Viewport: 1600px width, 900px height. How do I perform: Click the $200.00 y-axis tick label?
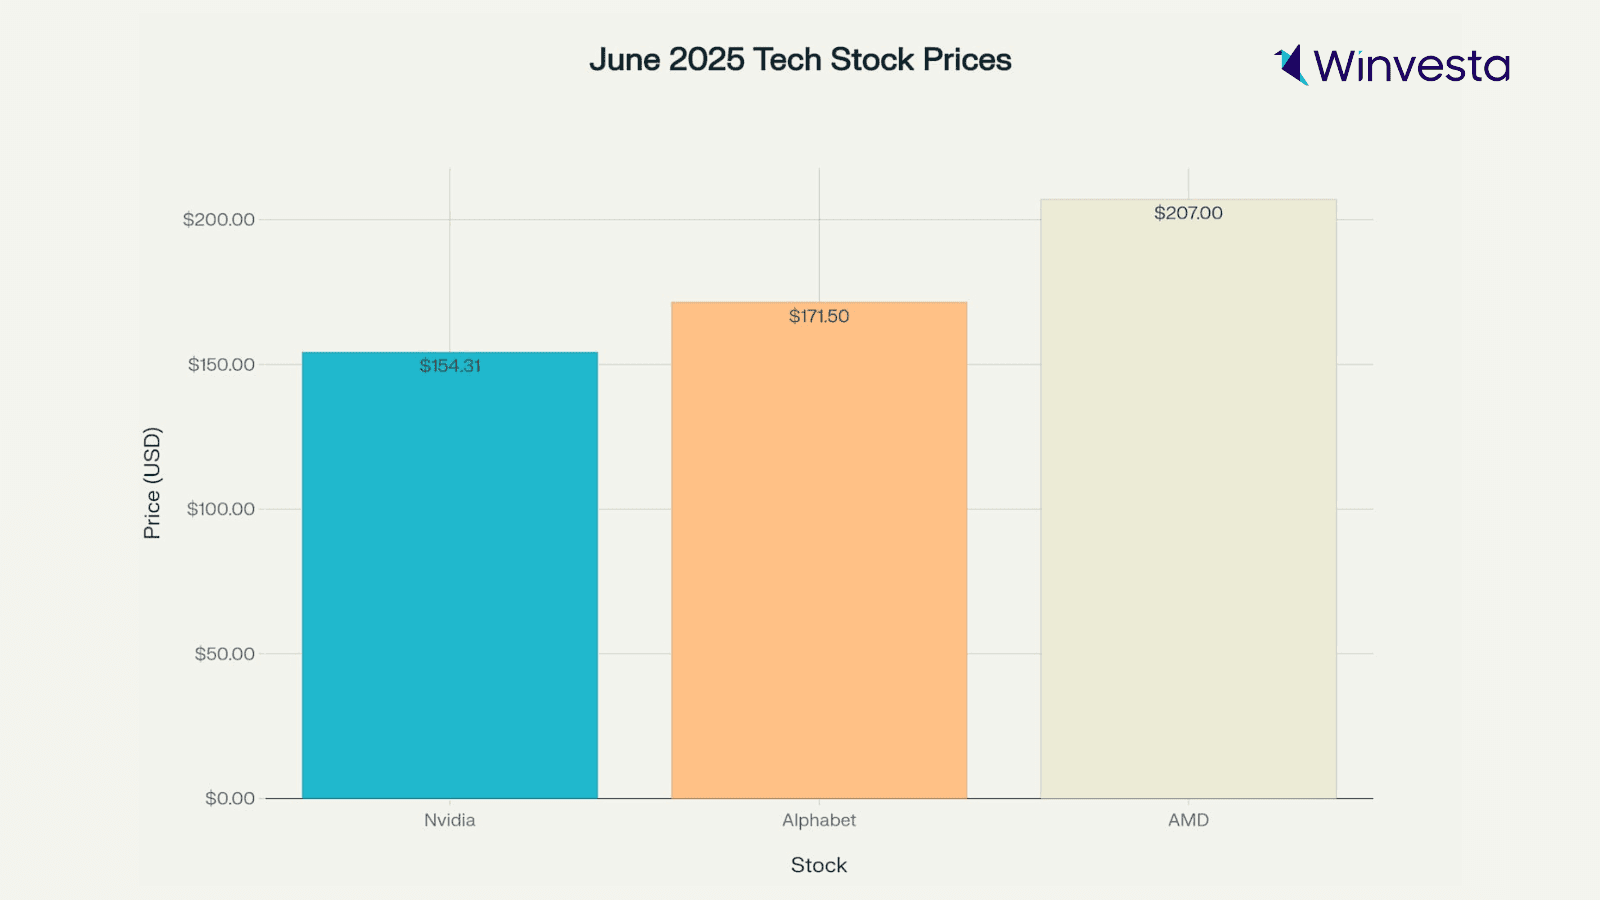tap(219, 220)
